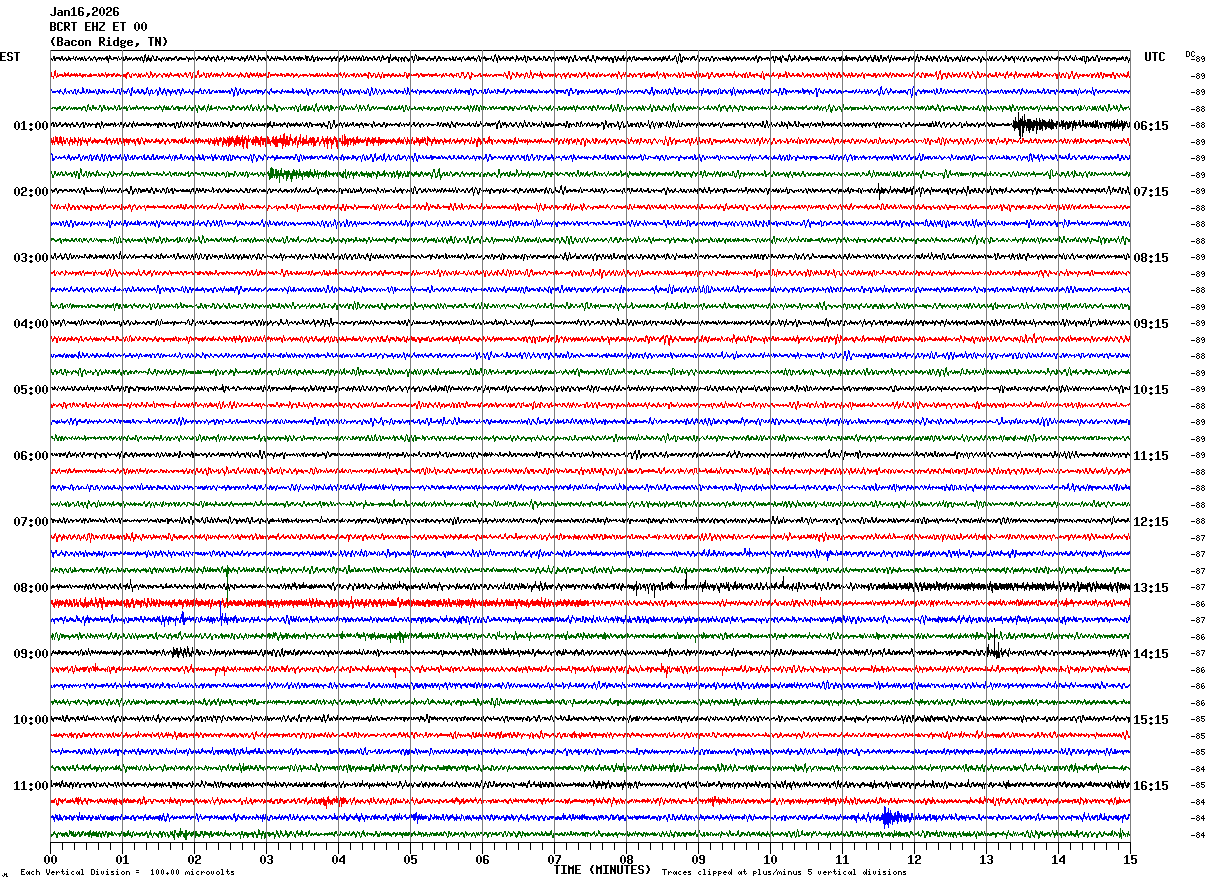Screen dimensions: 1210x886
Task: Click the TIME (MINUTES) axis title
Action: 602,870
